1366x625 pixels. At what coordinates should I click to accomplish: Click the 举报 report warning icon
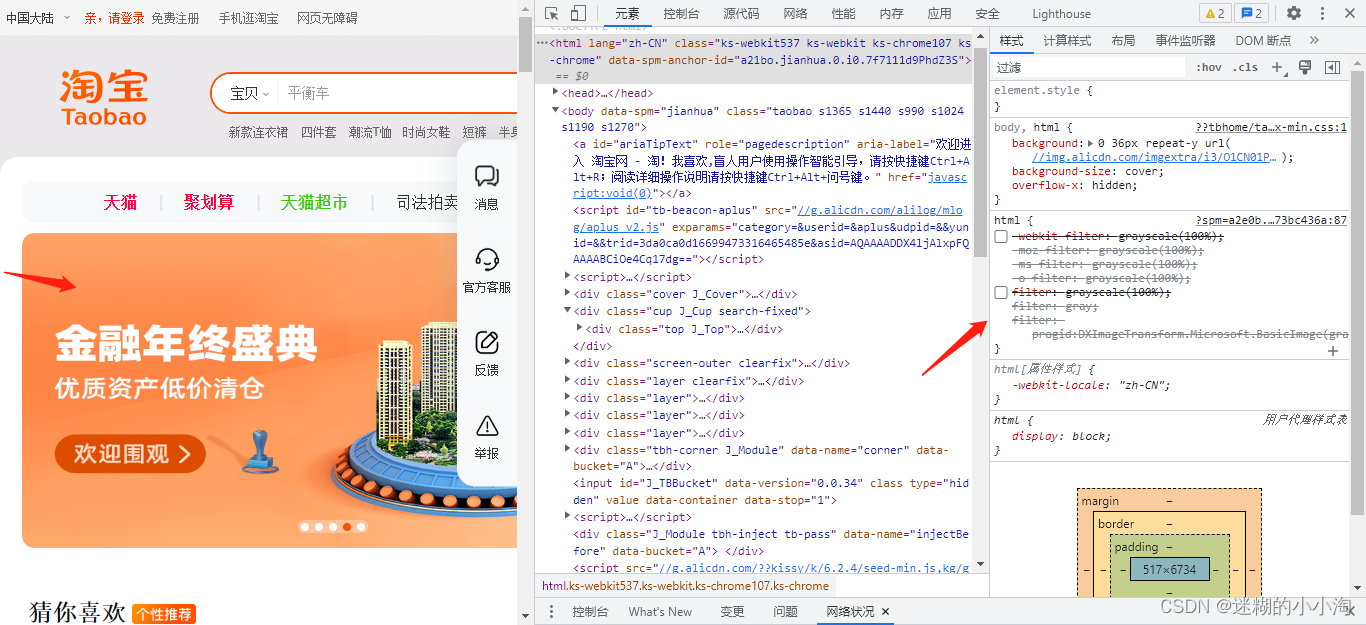coord(487,426)
